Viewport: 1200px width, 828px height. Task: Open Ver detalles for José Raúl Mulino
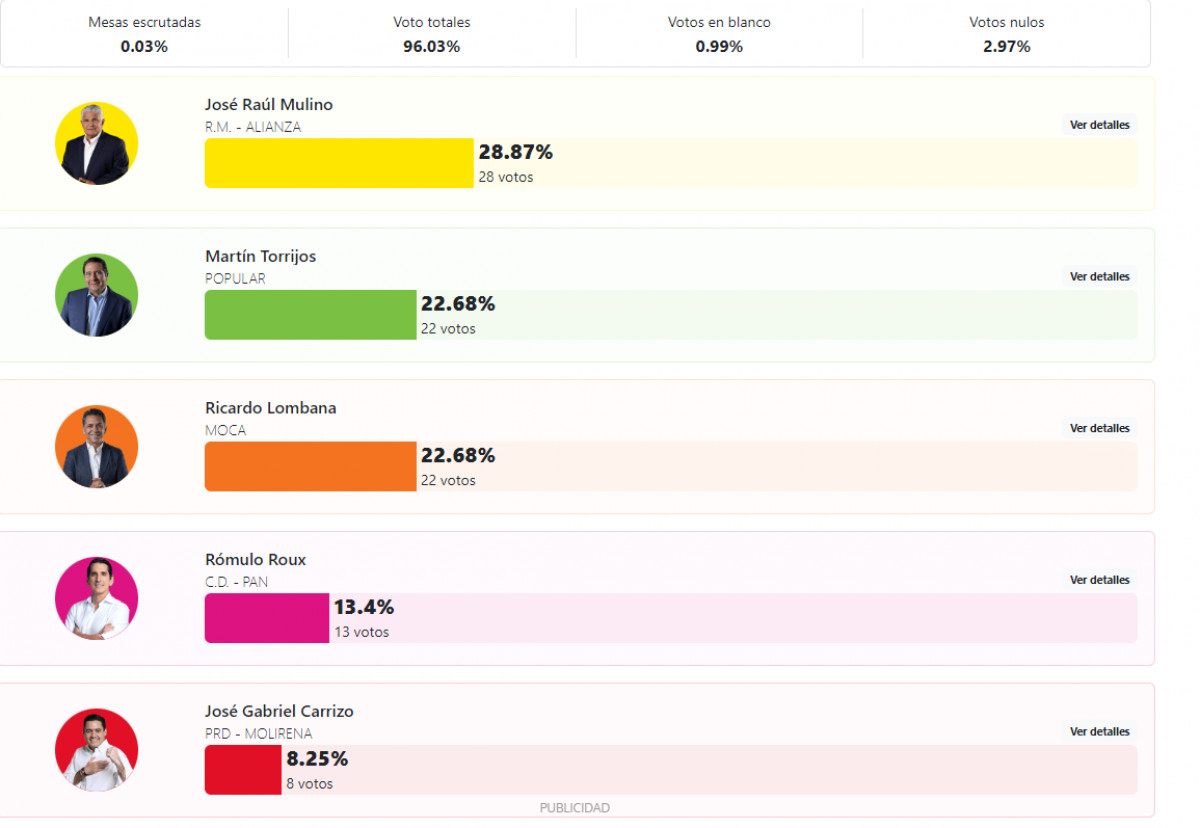1099,125
